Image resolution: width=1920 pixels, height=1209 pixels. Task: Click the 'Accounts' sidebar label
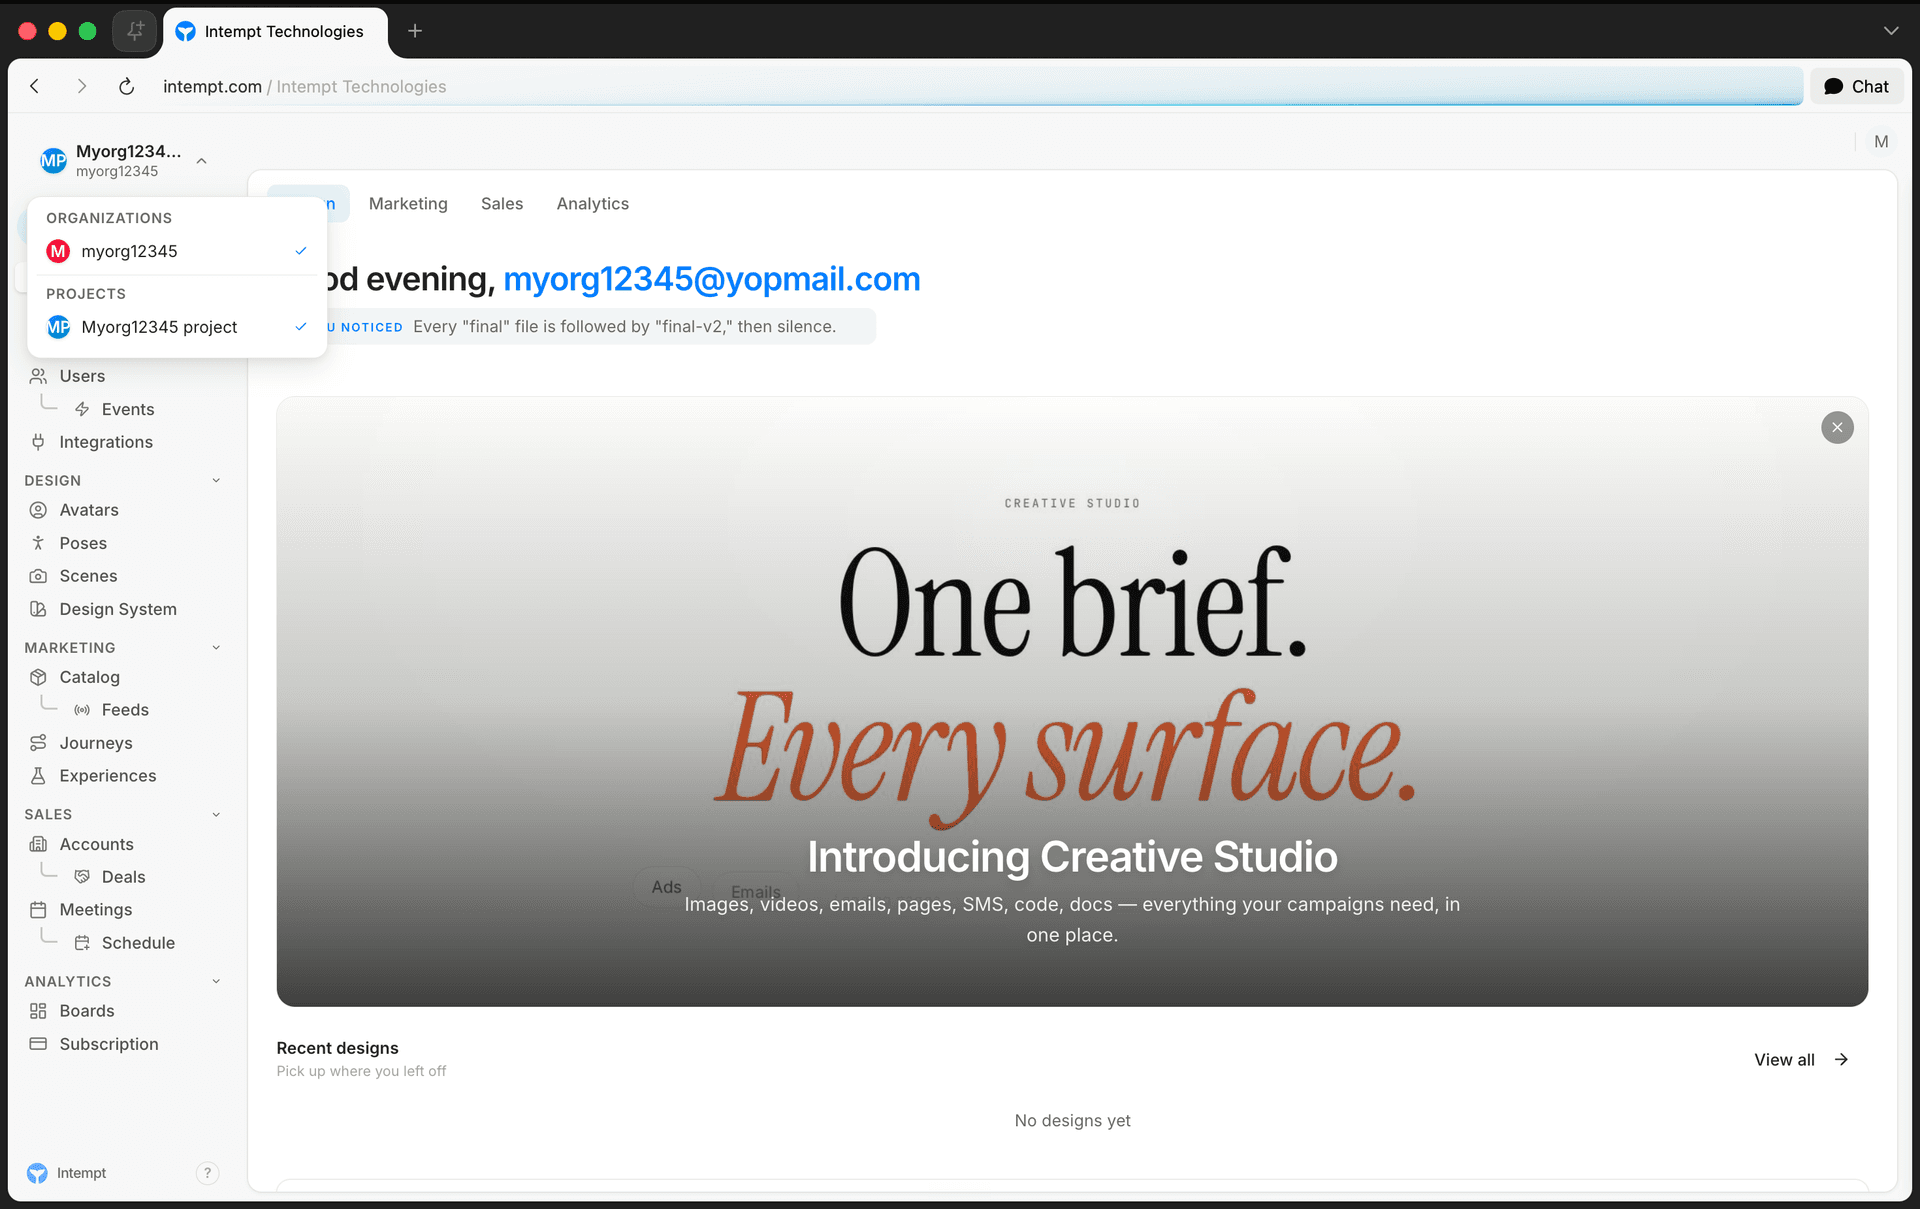[x=96, y=844]
